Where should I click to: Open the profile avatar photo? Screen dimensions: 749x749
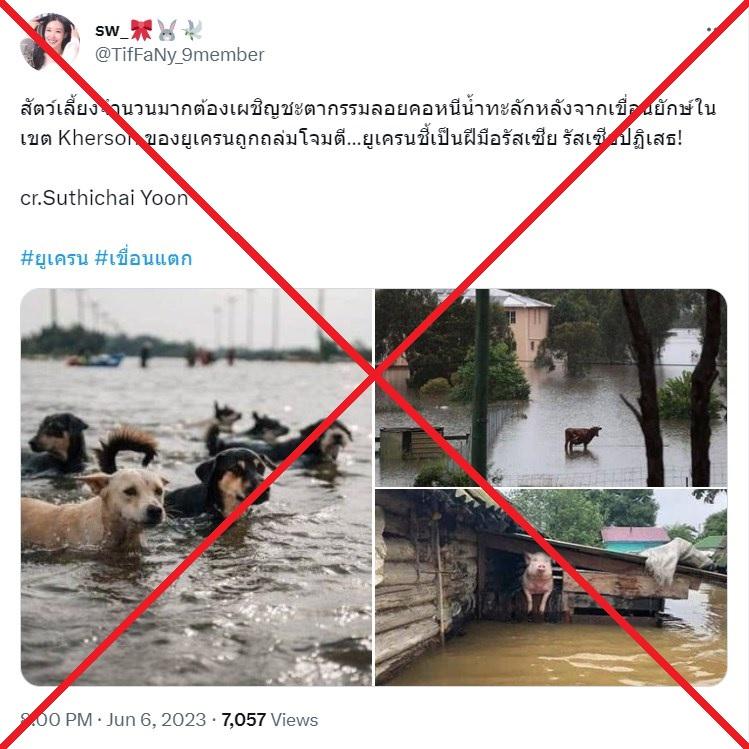point(49,42)
